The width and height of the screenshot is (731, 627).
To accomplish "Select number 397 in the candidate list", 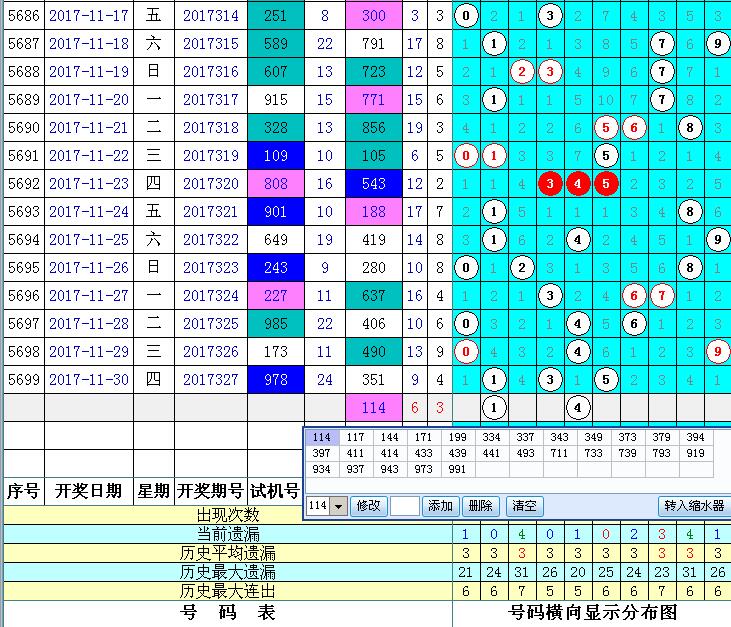I will tap(322, 453).
